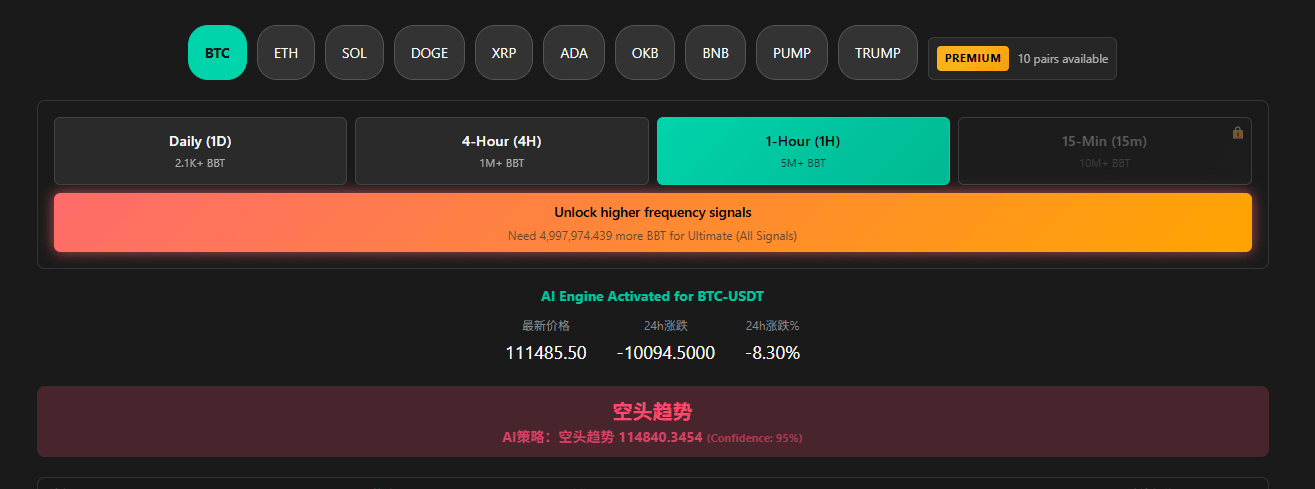
Task: Select the DOGE pair button
Action: coord(429,53)
